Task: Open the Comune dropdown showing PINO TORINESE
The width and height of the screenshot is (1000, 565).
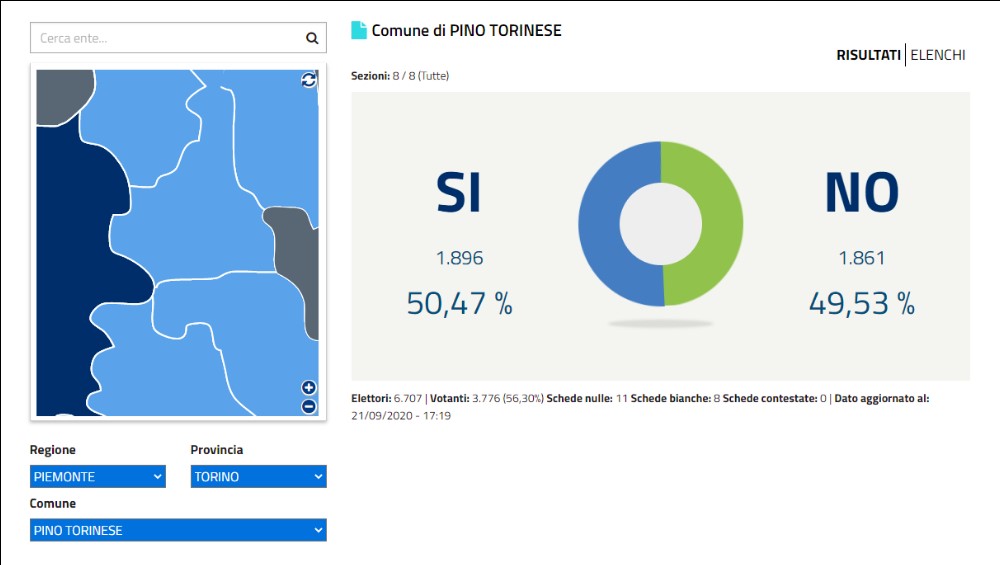Action: tap(178, 530)
